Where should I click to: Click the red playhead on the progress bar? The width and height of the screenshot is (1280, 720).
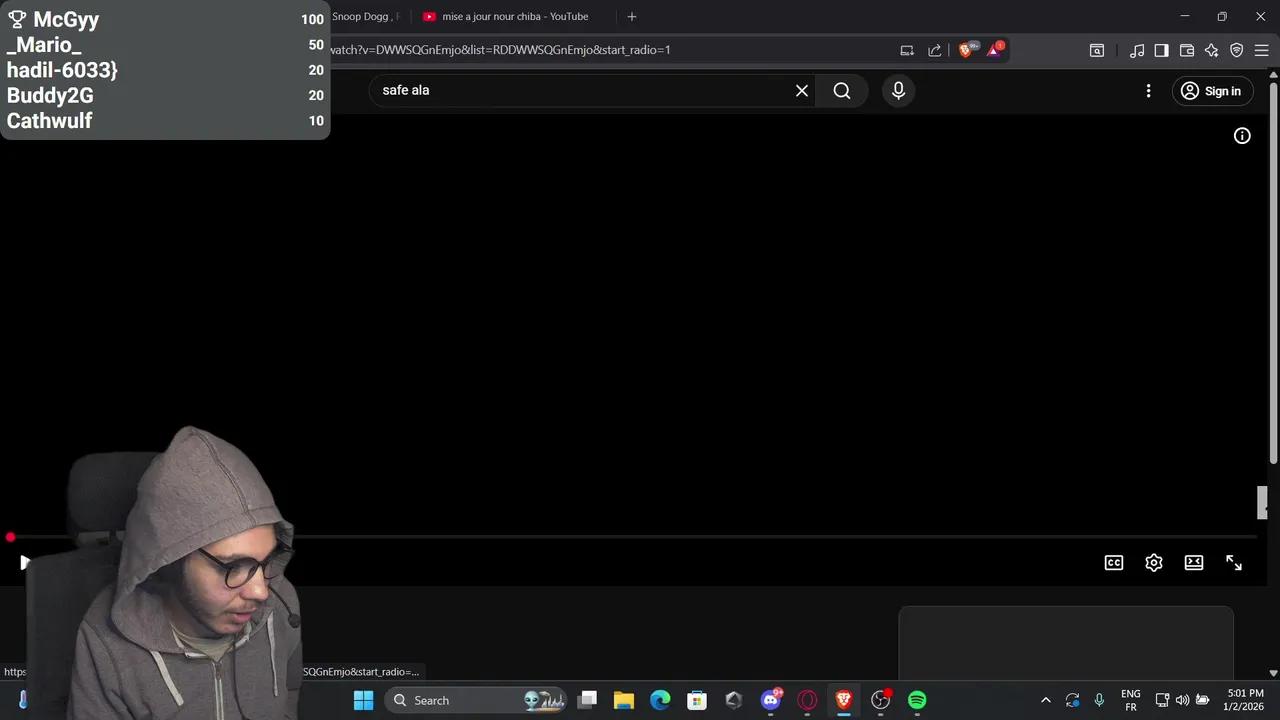tap(10, 537)
